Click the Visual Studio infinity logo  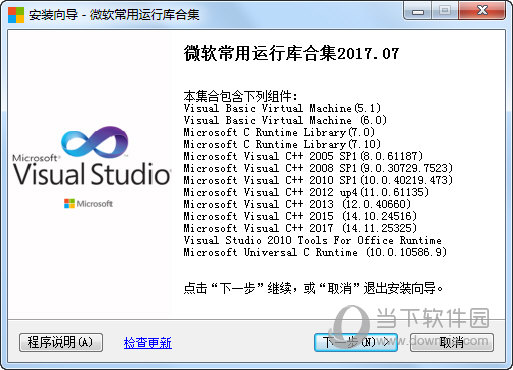pyautogui.click(x=95, y=142)
